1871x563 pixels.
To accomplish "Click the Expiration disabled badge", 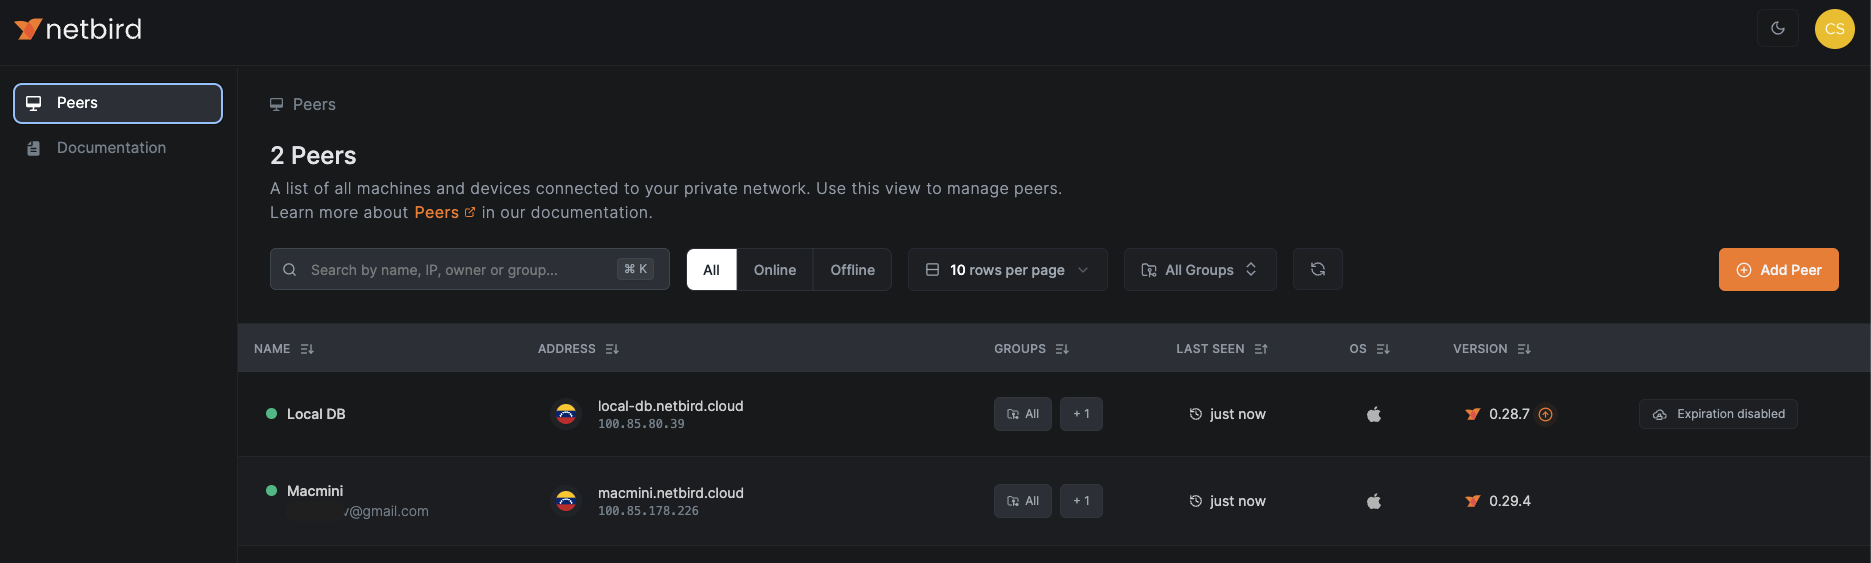I will tap(1718, 414).
